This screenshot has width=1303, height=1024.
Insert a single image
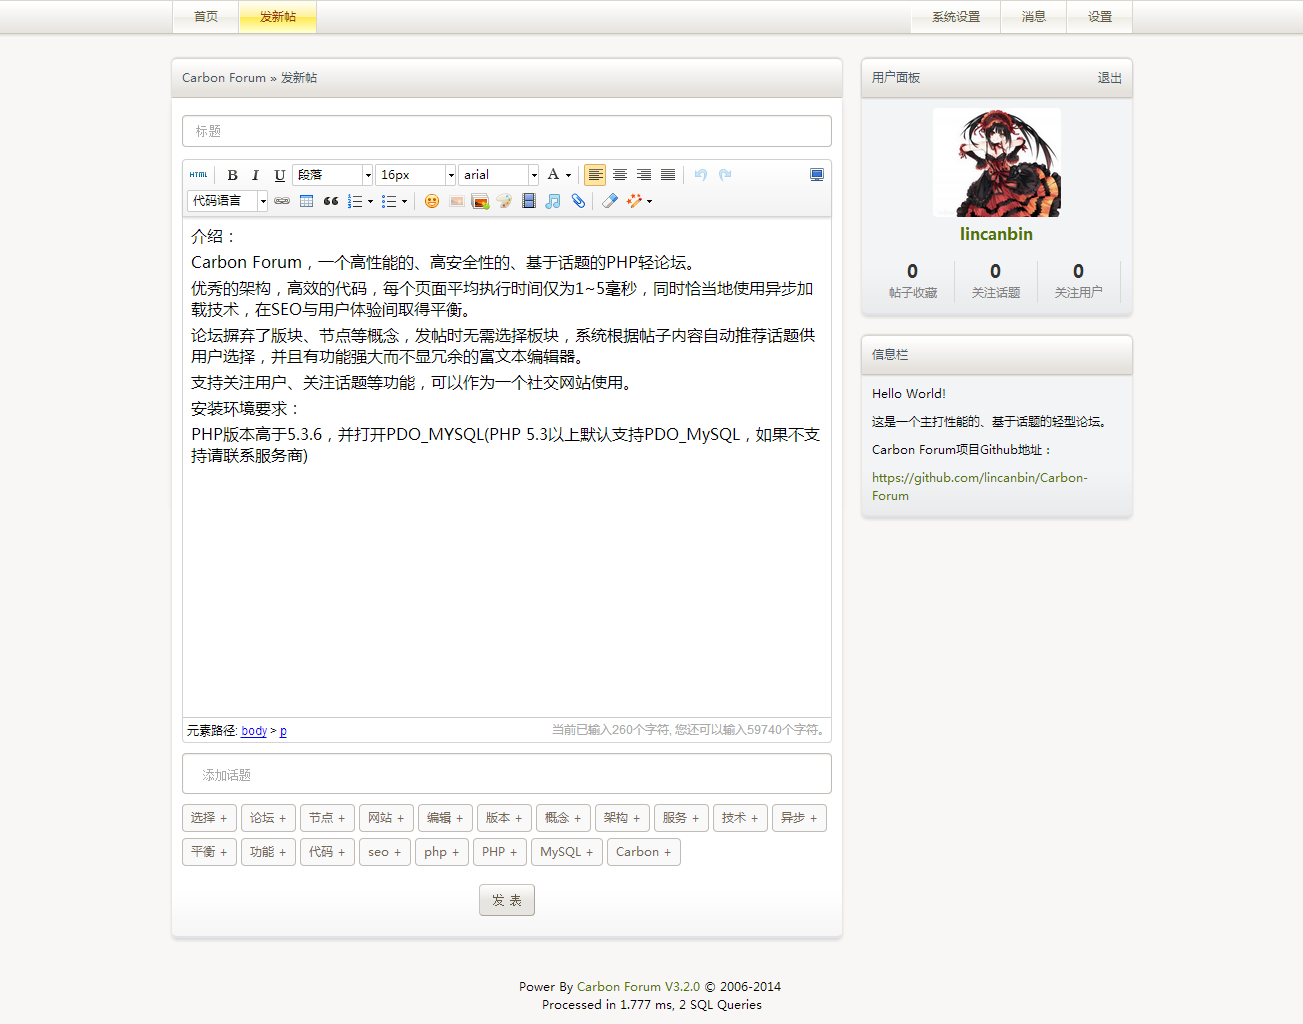click(456, 201)
